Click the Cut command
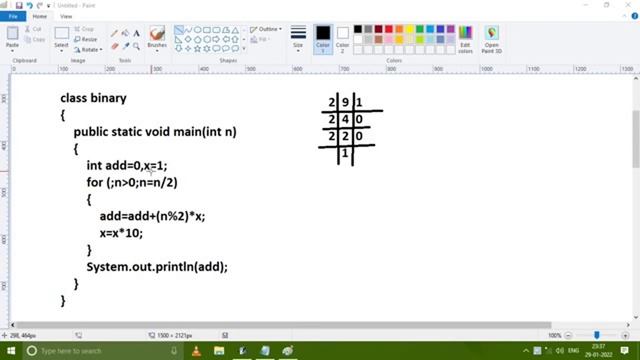This screenshot has width=640, height=360. coord(33,29)
